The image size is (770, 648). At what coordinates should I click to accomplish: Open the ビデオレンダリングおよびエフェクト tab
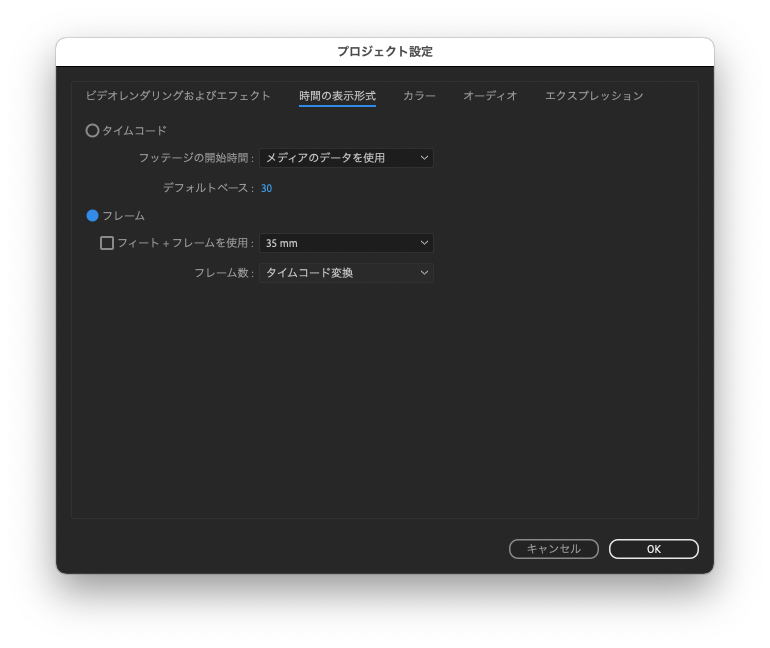[178, 96]
